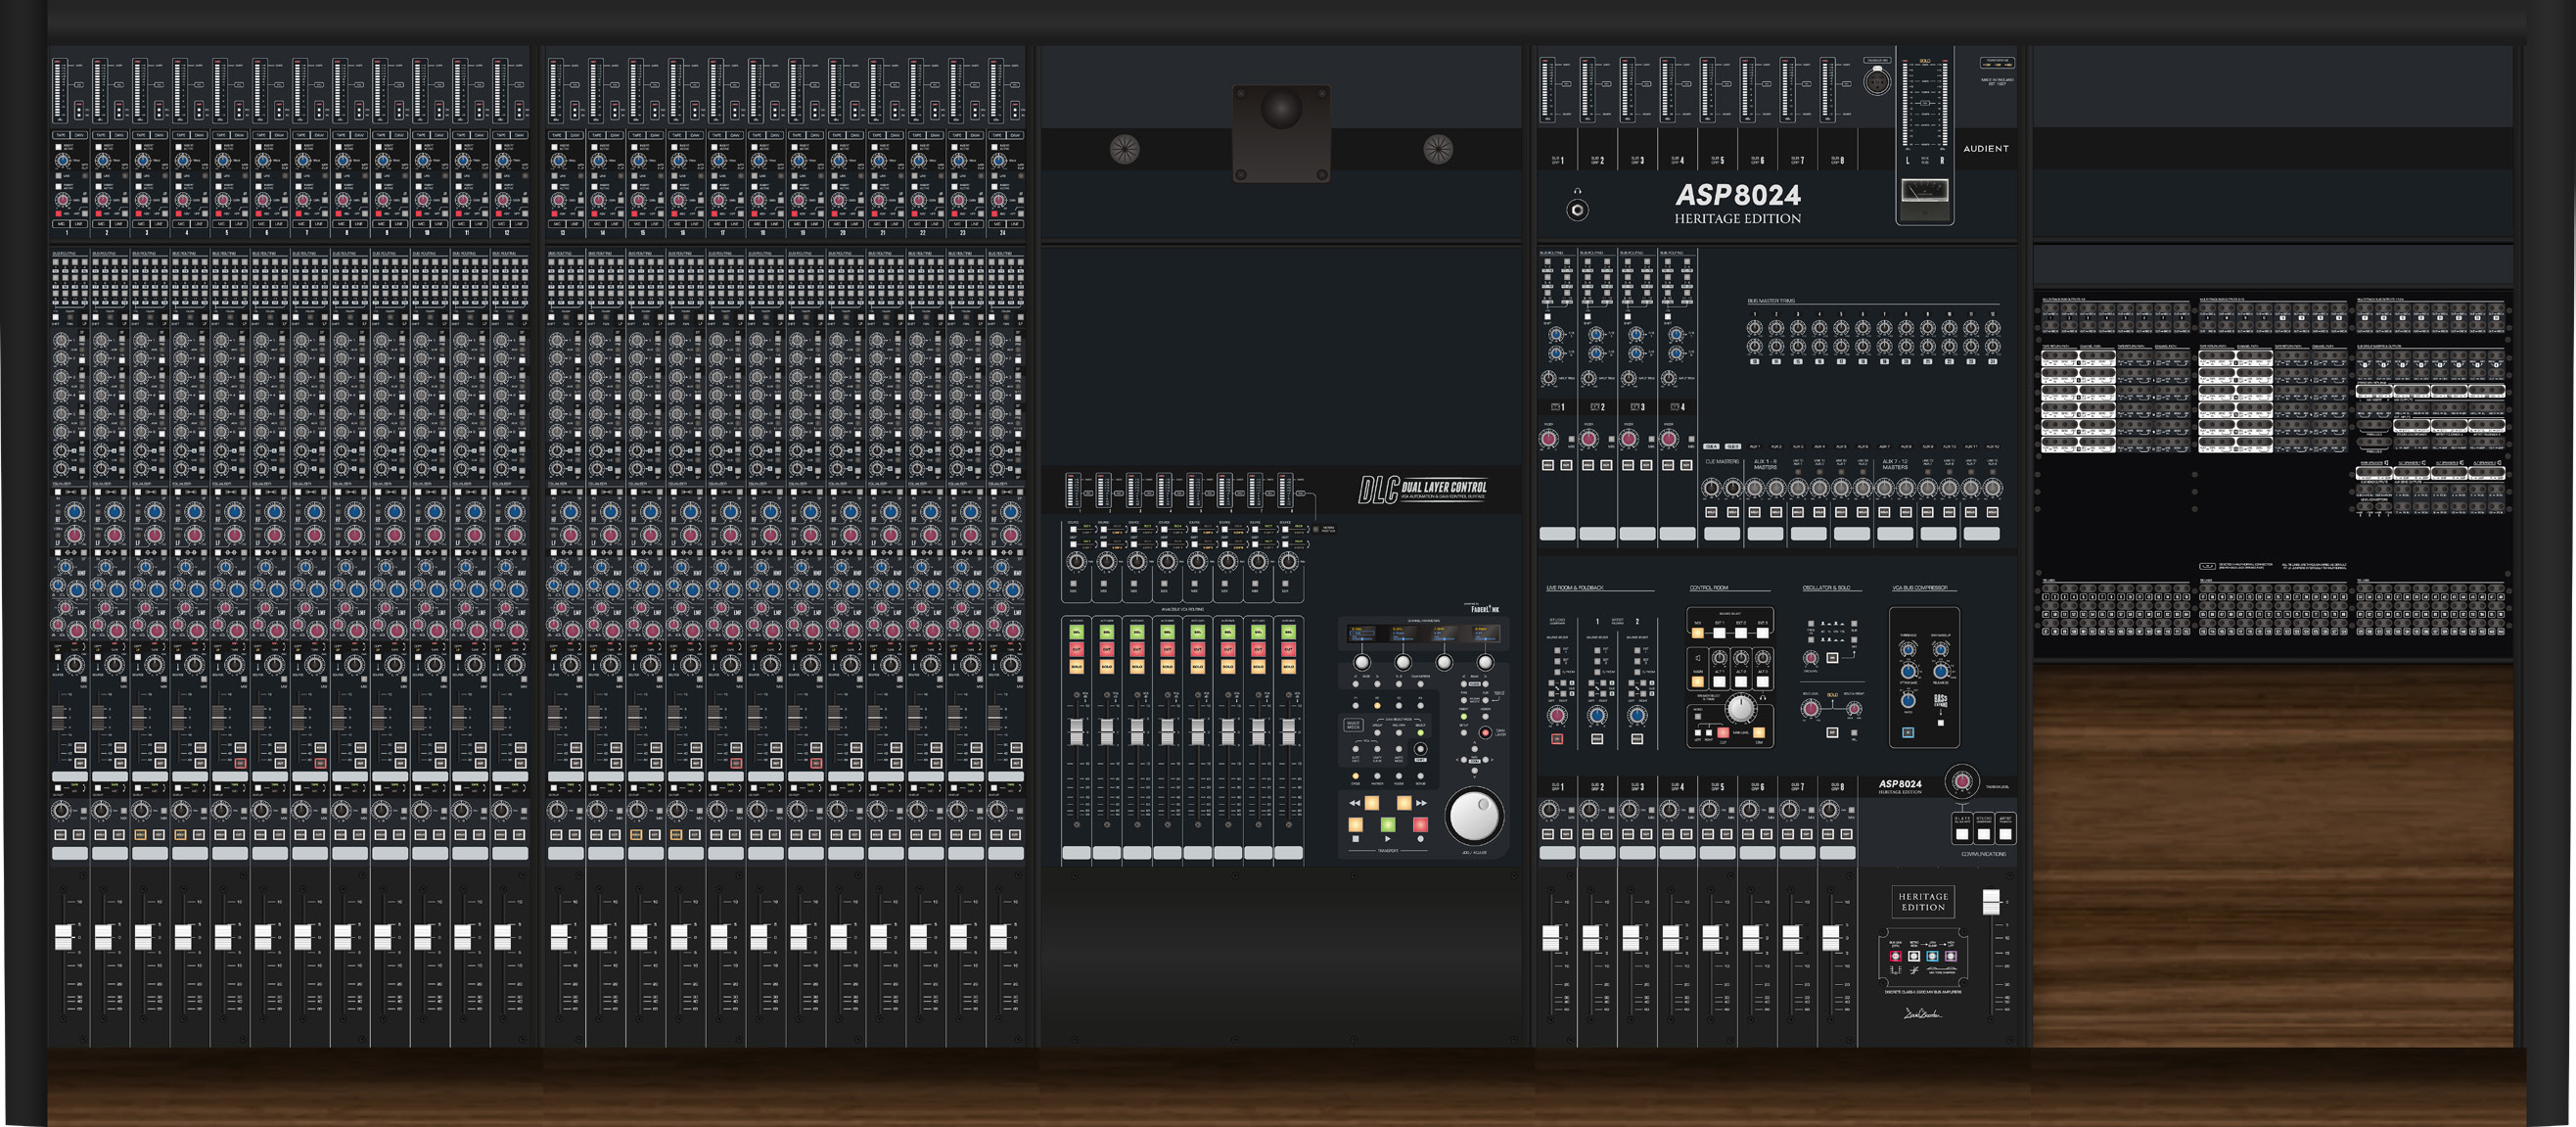Click first DLC channel-parameter encoder knob
Screen dimensions: 2576x1127
pos(1363,663)
